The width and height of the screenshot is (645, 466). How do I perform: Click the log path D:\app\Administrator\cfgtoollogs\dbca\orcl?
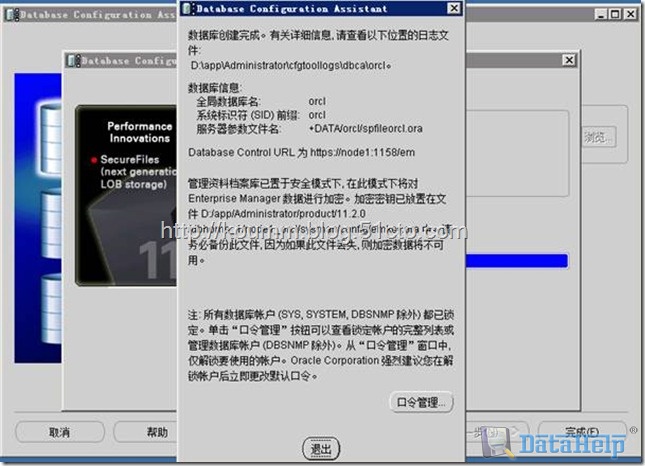pos(290,65)
